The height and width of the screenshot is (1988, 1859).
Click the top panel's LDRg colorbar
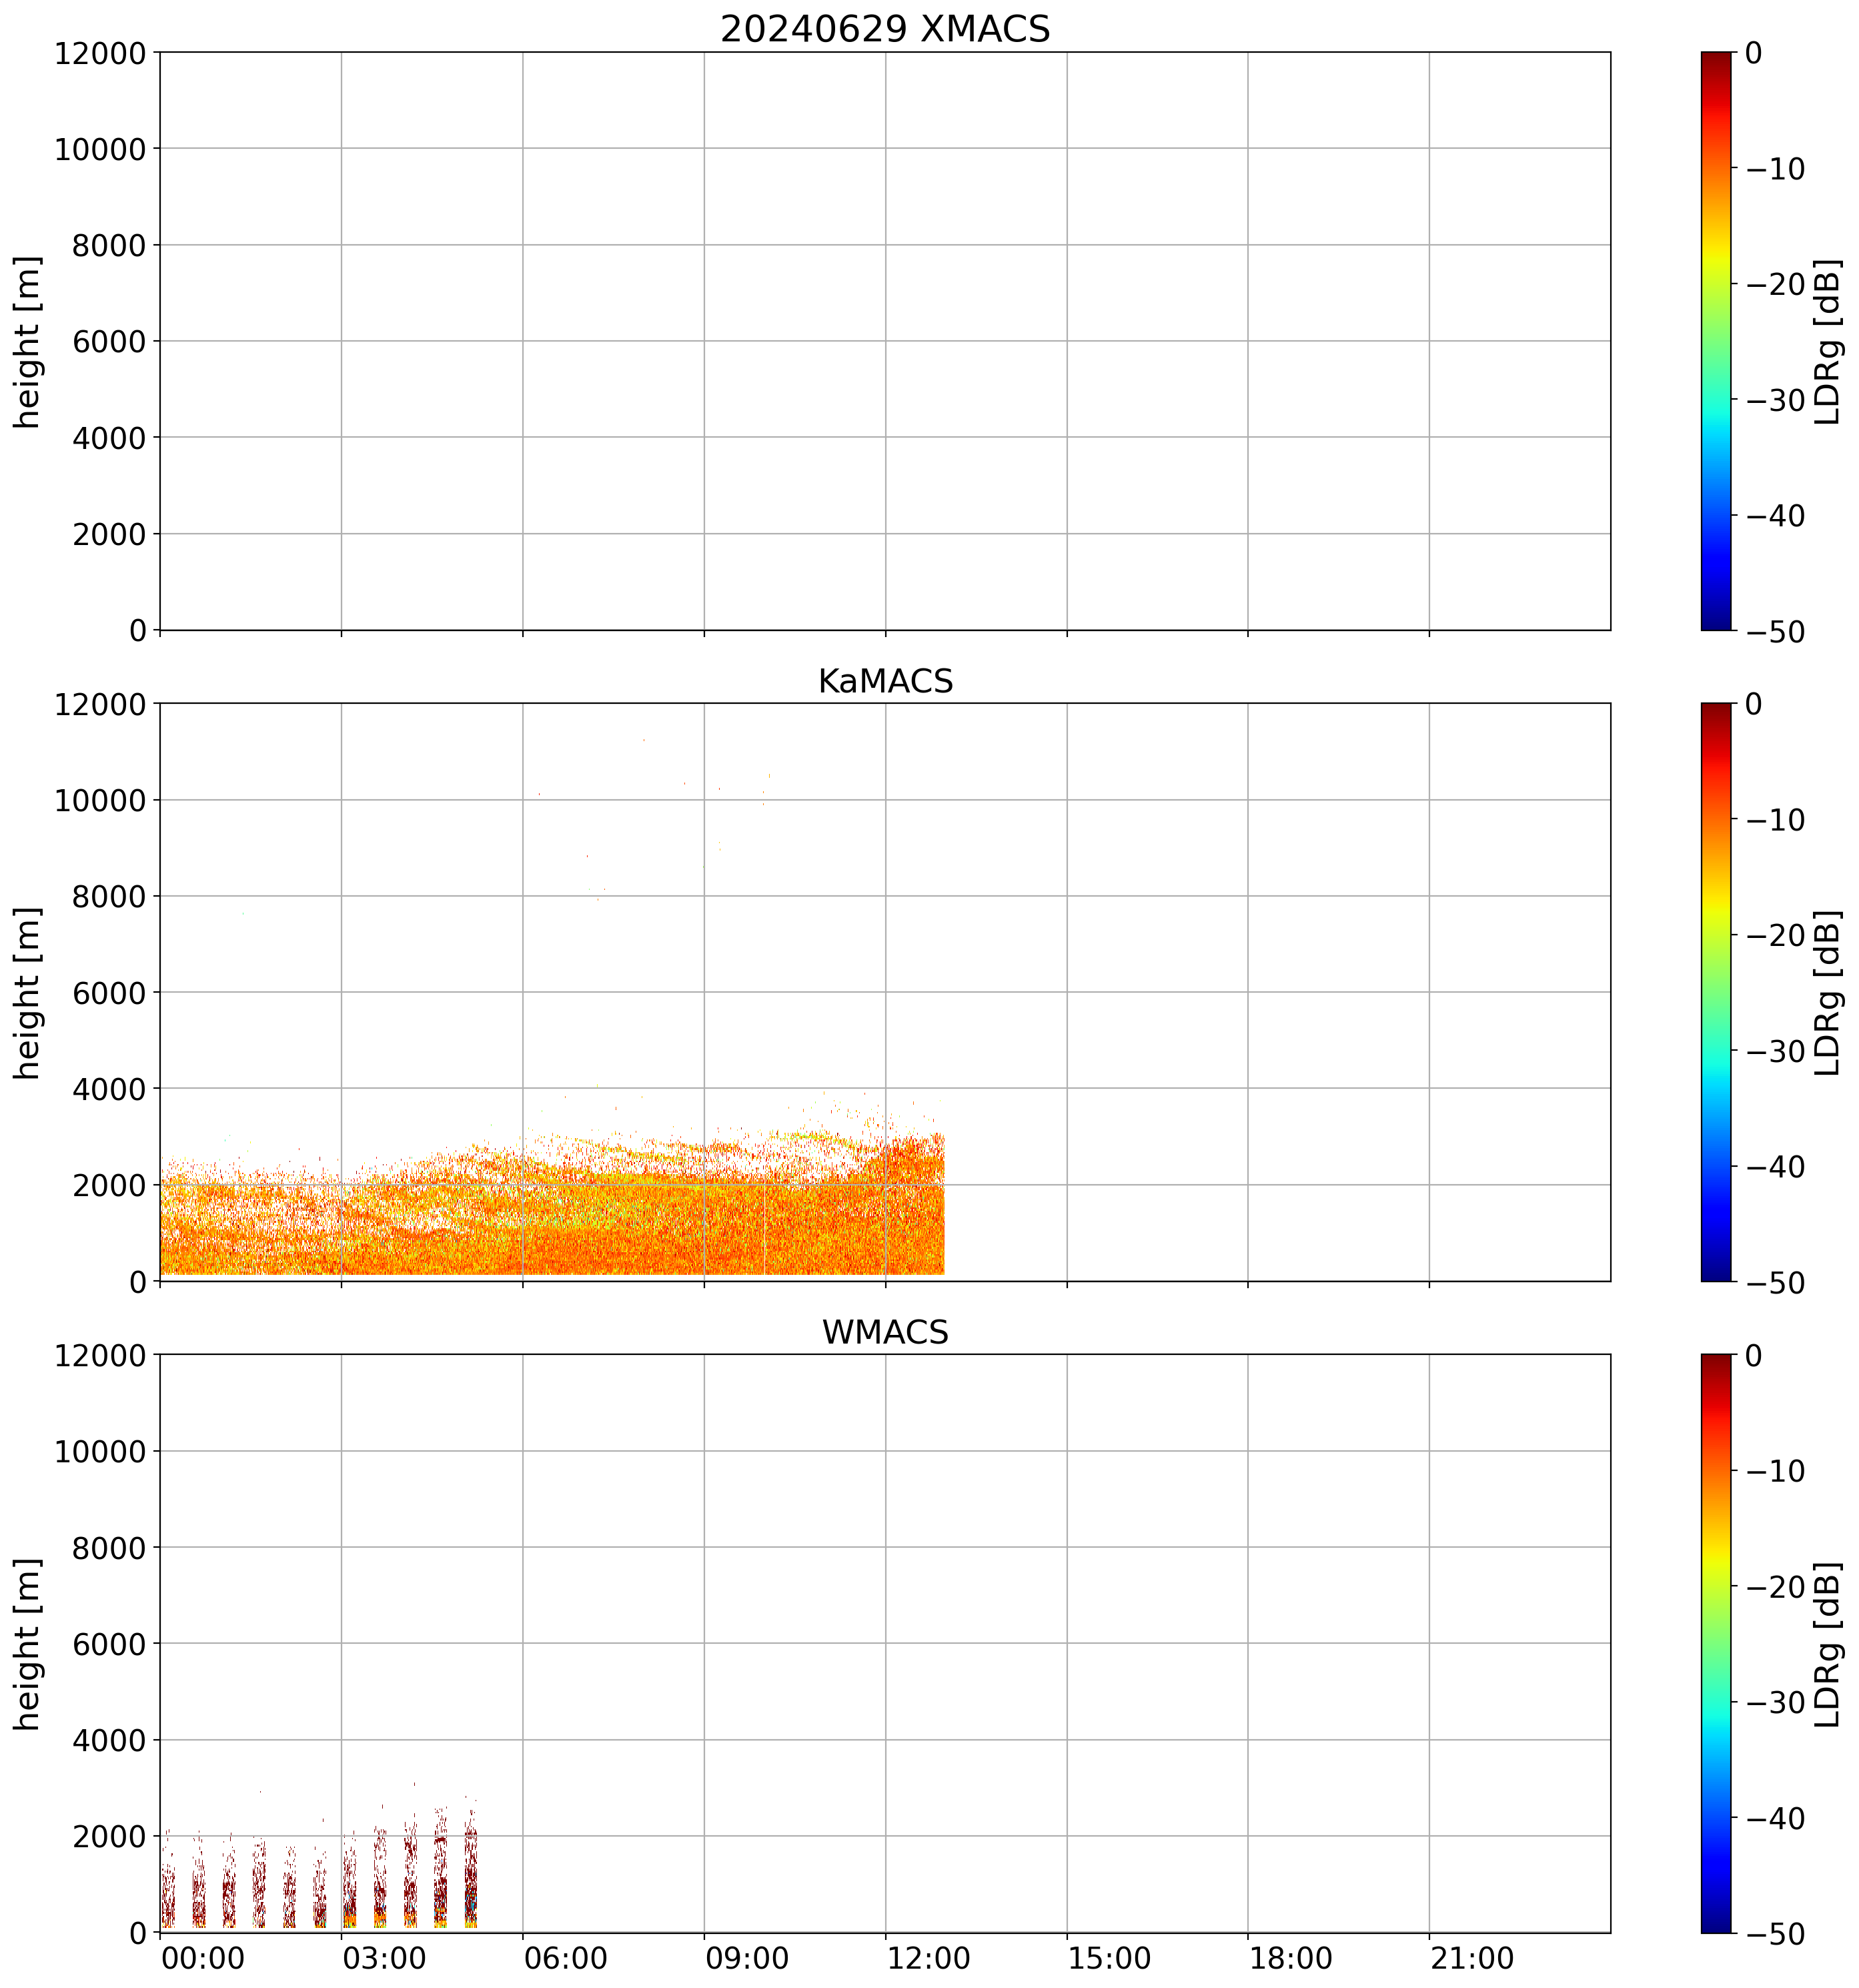(1715, 340)
